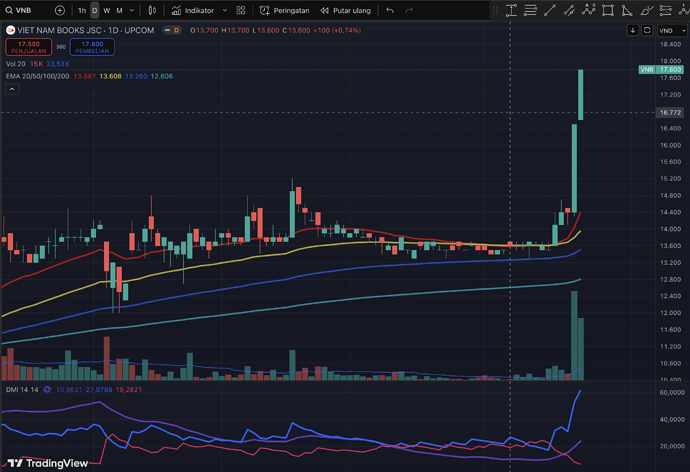Select the Vol 20 indicator legend
690x472 pixels.
point(16,64)
